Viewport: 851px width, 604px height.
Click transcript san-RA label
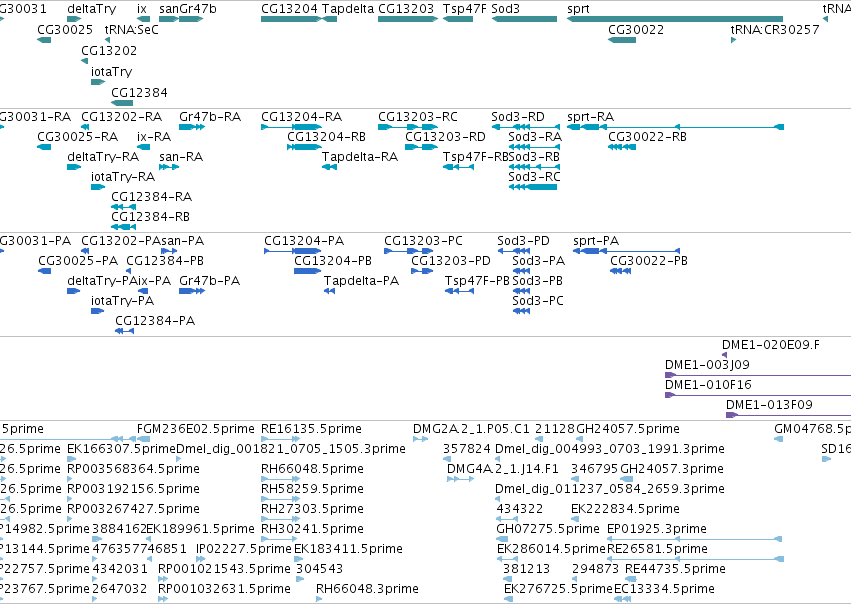pyautogui.click(x=181, y=157)
